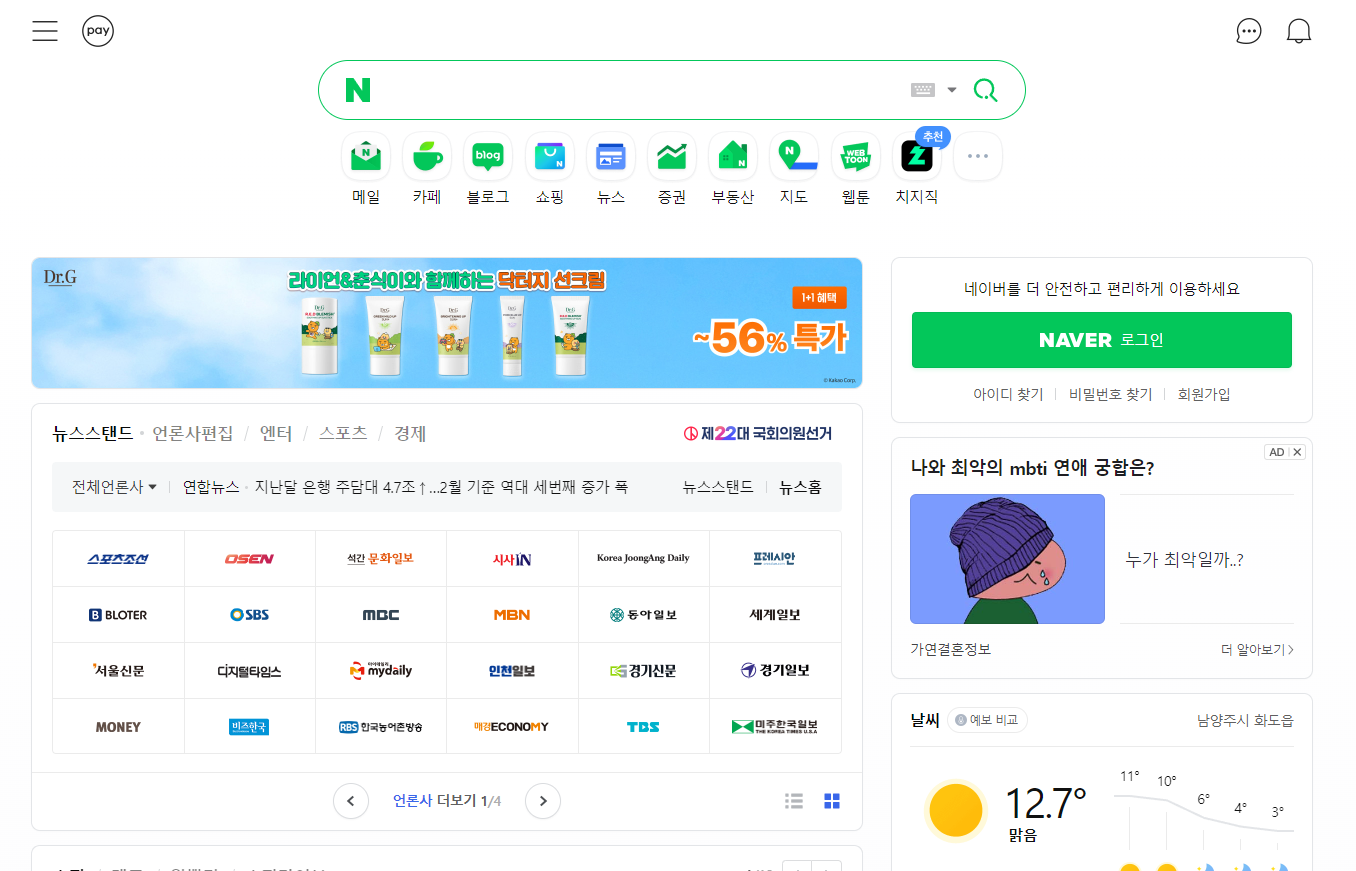The image size is (1356, 871).
Task: Select the 엔터 tab
Action: pos(276,433)
